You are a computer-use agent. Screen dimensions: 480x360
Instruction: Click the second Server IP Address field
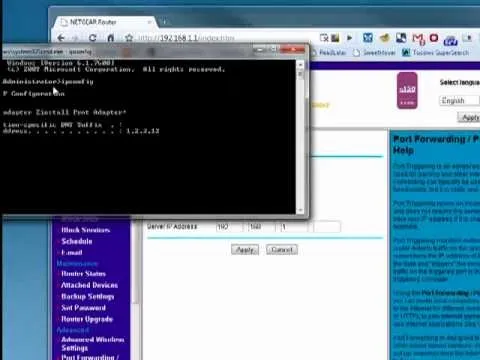pyautogui.click(x=262, y=227)
